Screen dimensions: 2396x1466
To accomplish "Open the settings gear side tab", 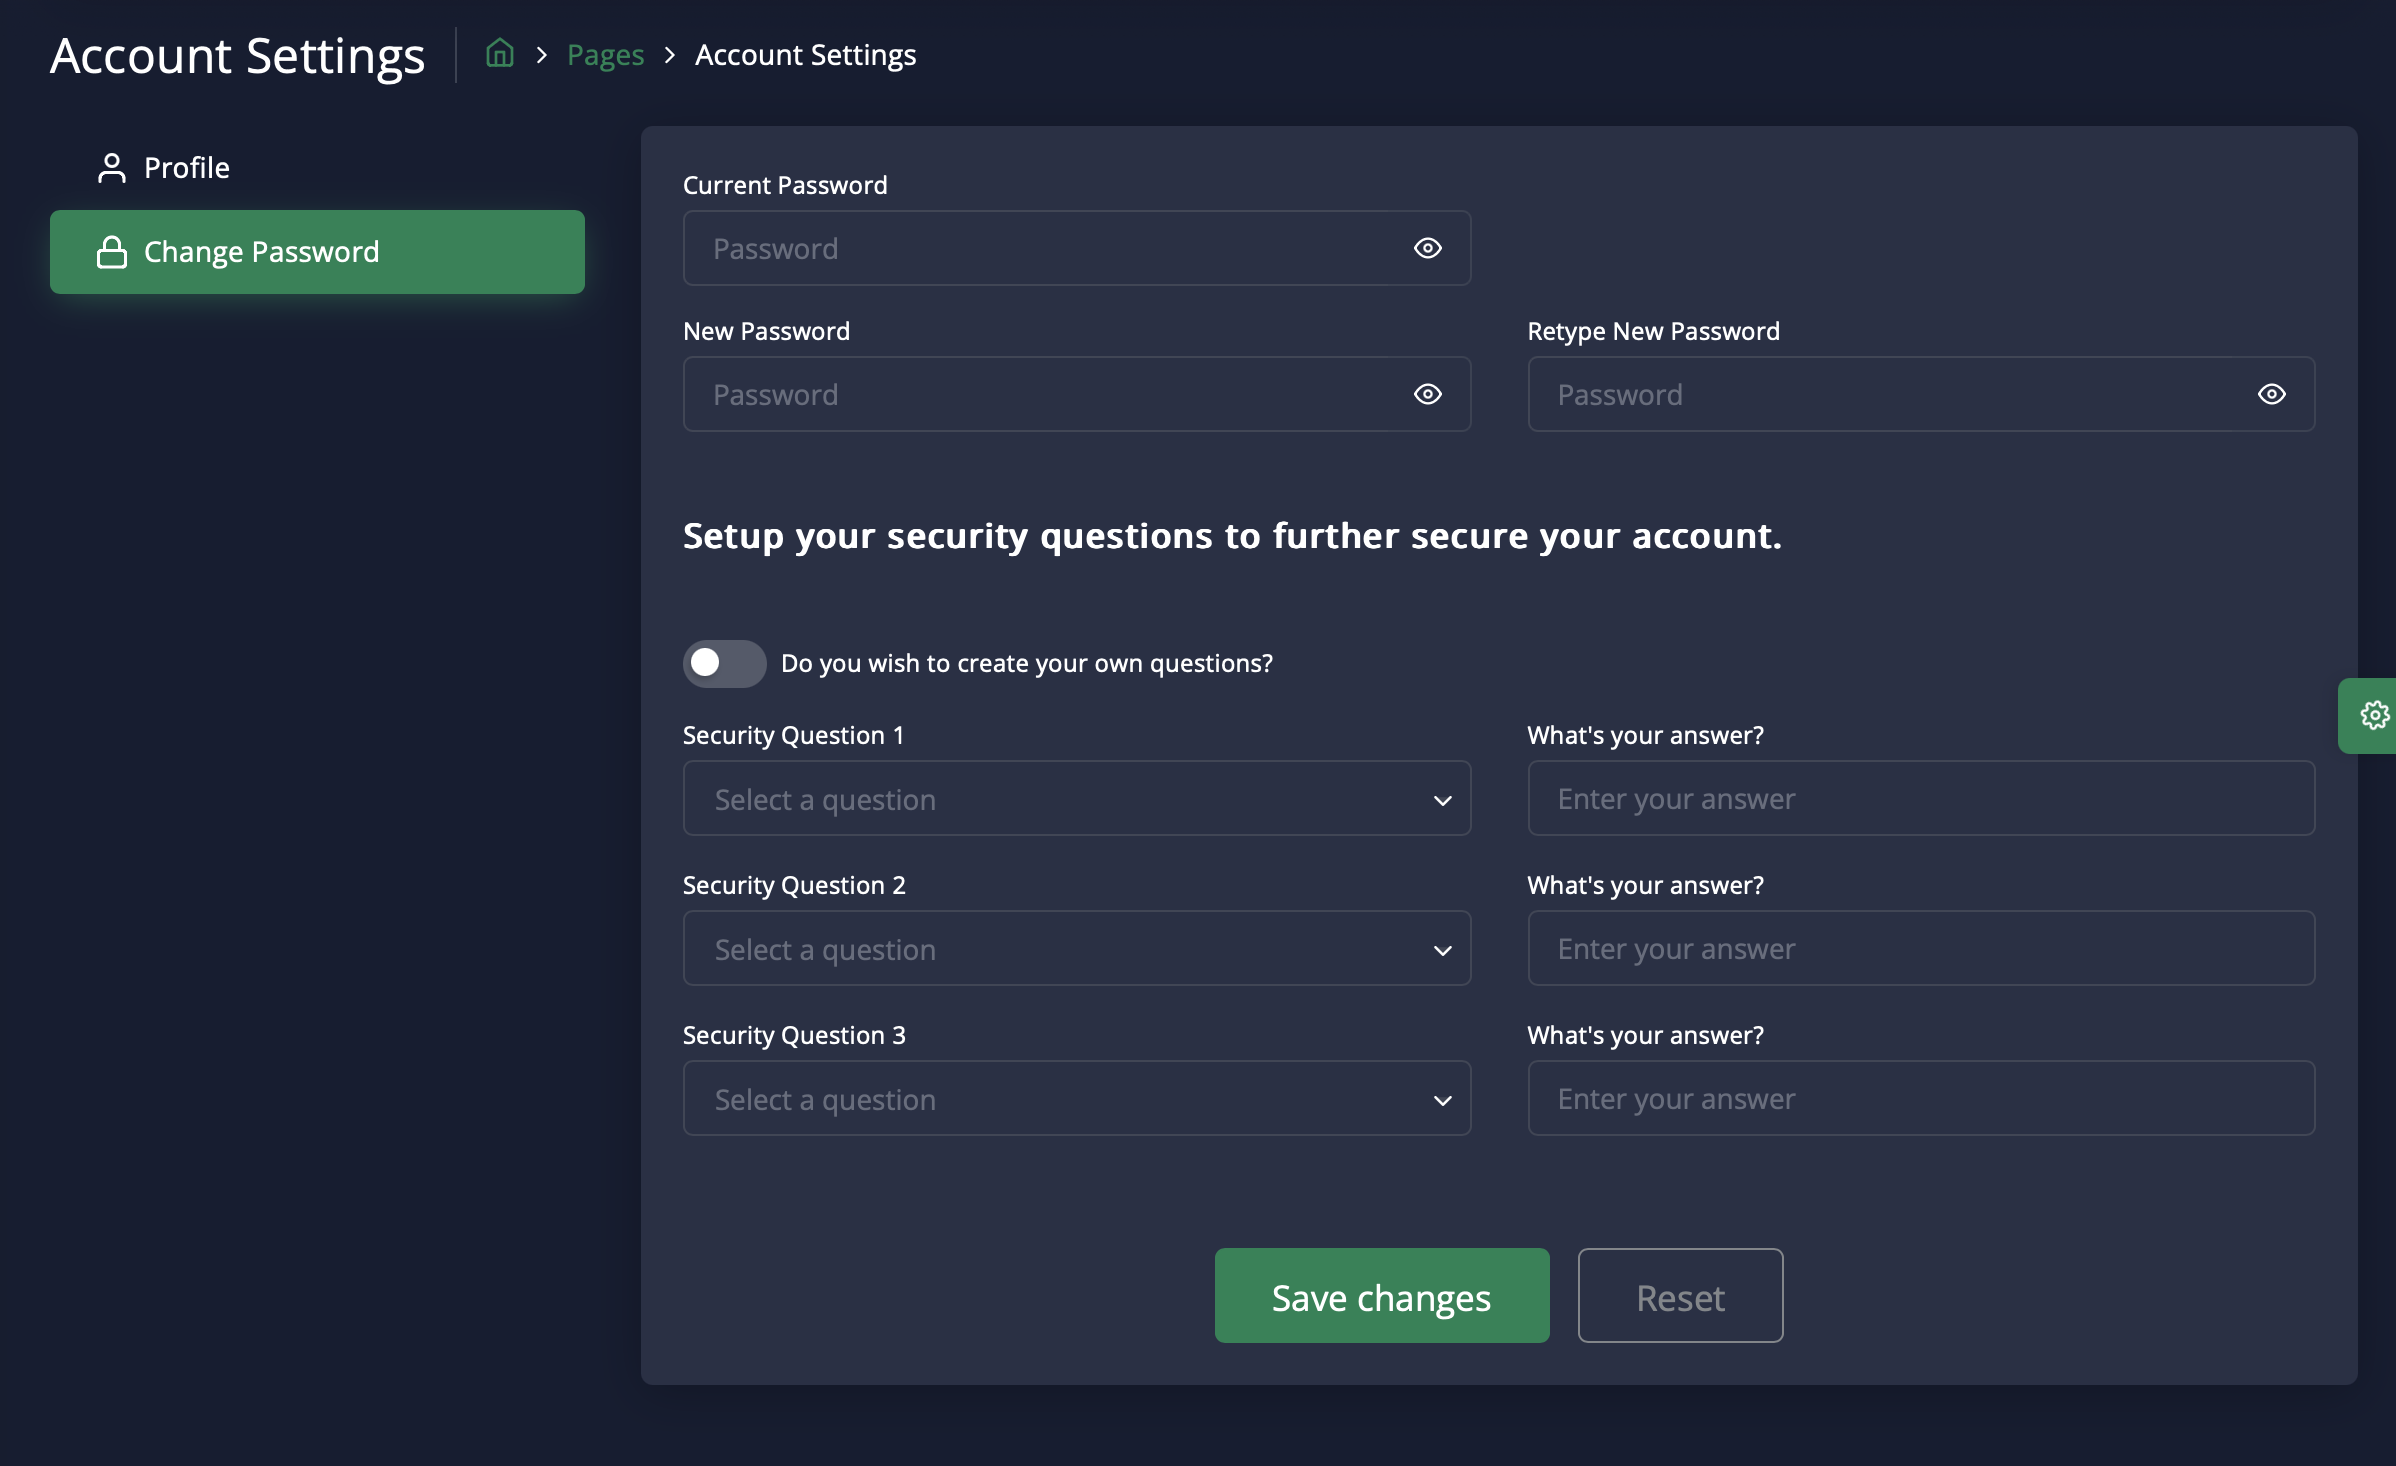I will (x=2373, y=715).
